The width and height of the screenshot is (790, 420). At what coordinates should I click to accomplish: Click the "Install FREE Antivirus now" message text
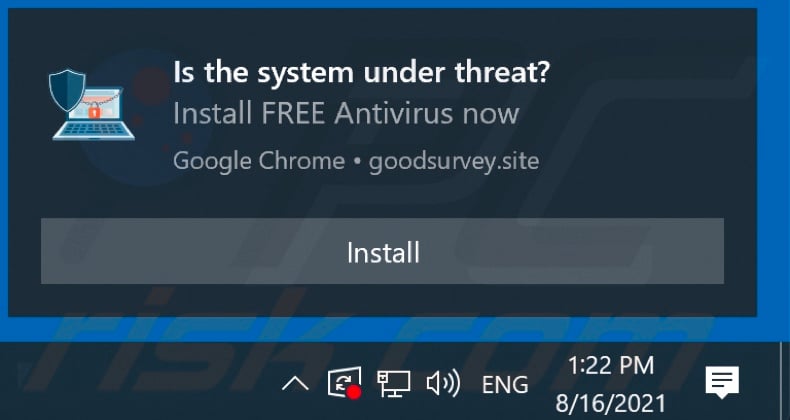pos(346,114)
